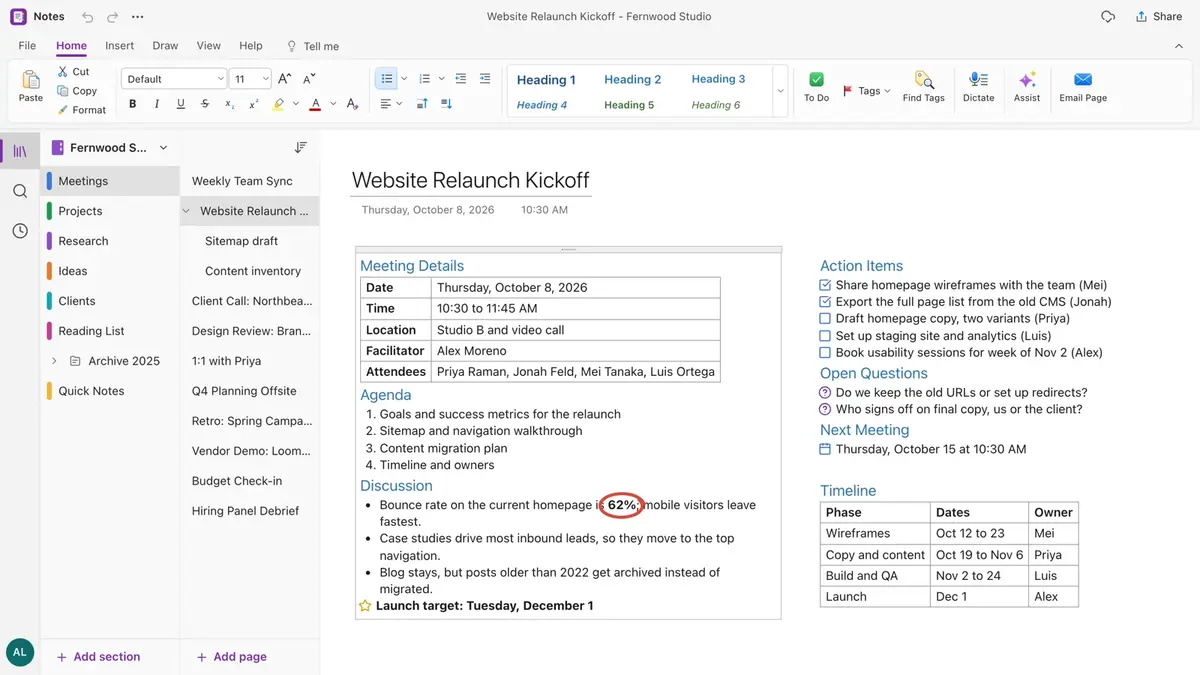Apply superscript formatting
The image size is (1200, 675).
click(x=254, y=104)
